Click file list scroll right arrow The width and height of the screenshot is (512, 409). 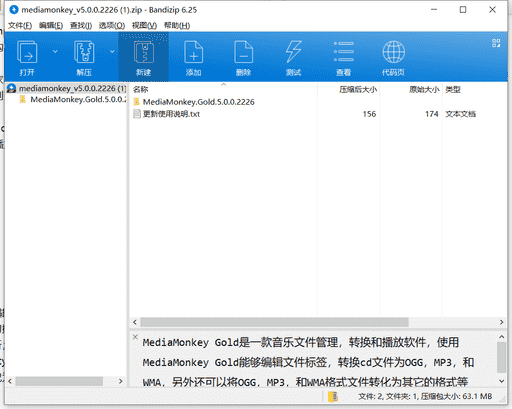coord(501,322)
